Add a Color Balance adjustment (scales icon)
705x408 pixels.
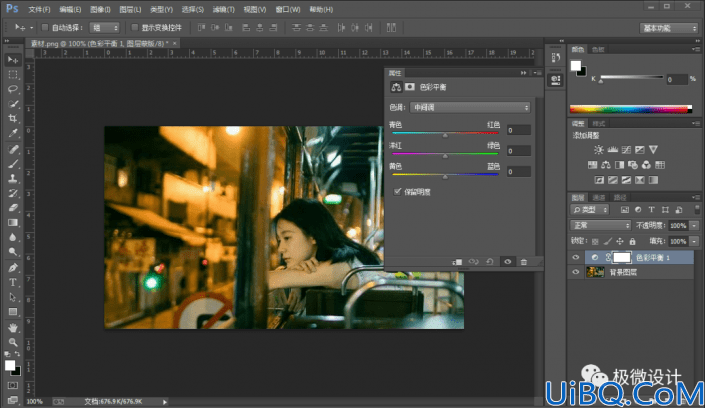[606, 165]
